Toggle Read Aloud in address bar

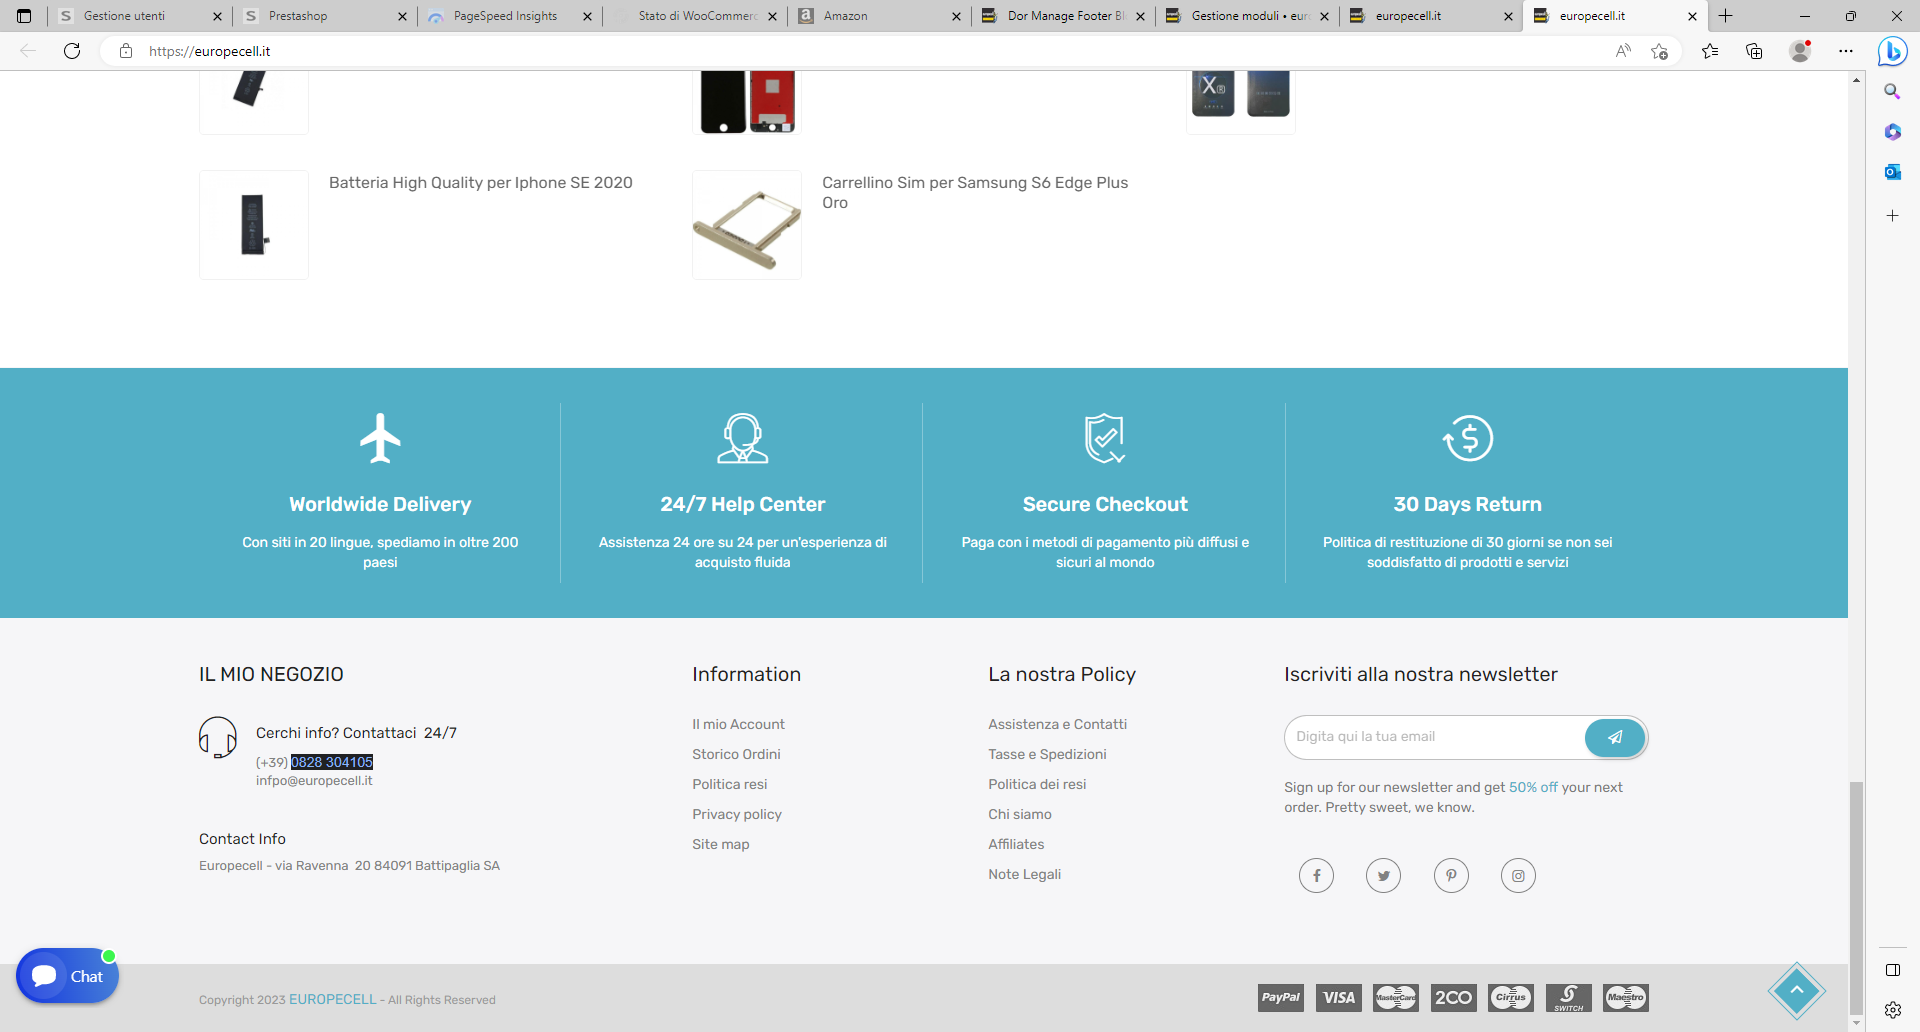tap(1623, 51)
